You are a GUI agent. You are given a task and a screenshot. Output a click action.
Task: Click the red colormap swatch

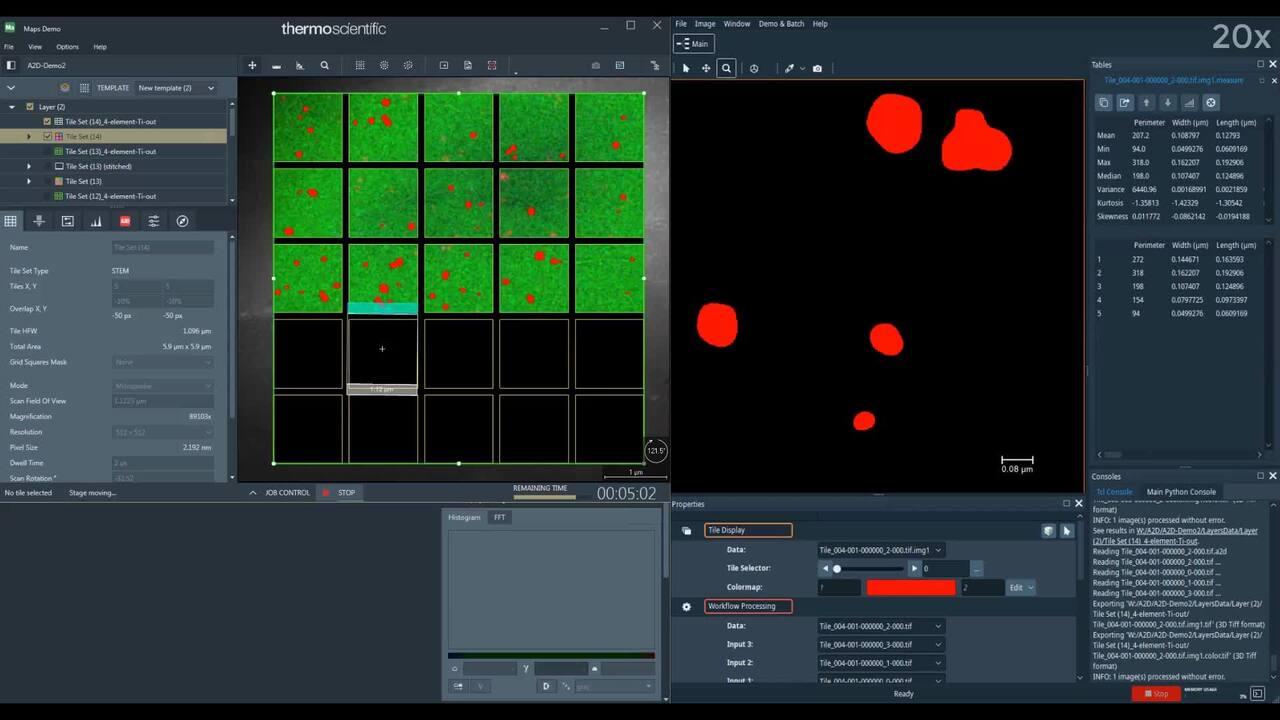click(910, 588)
